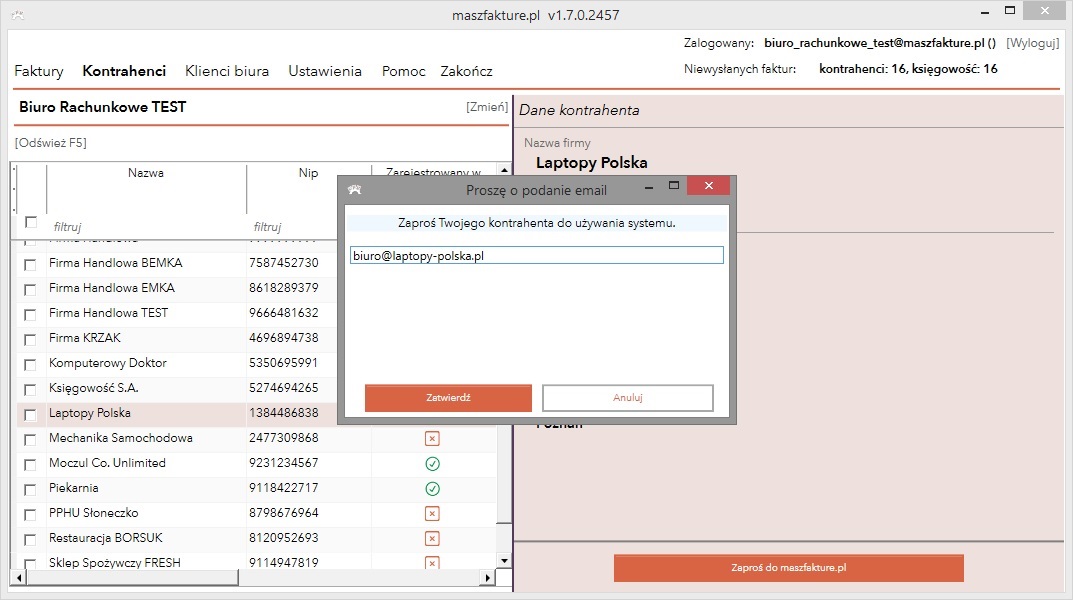Check the Firma Handlowa EMKA row checkbox

[x=30, y=289]
